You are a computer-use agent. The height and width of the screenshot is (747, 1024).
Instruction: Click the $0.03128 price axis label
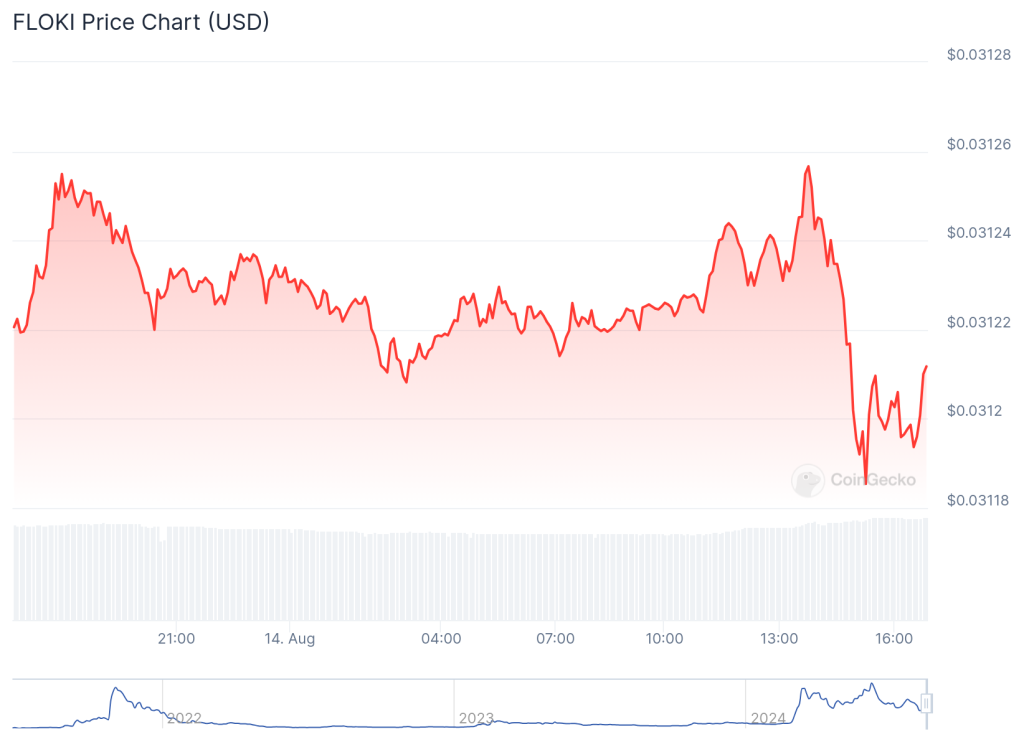[979, 54]
